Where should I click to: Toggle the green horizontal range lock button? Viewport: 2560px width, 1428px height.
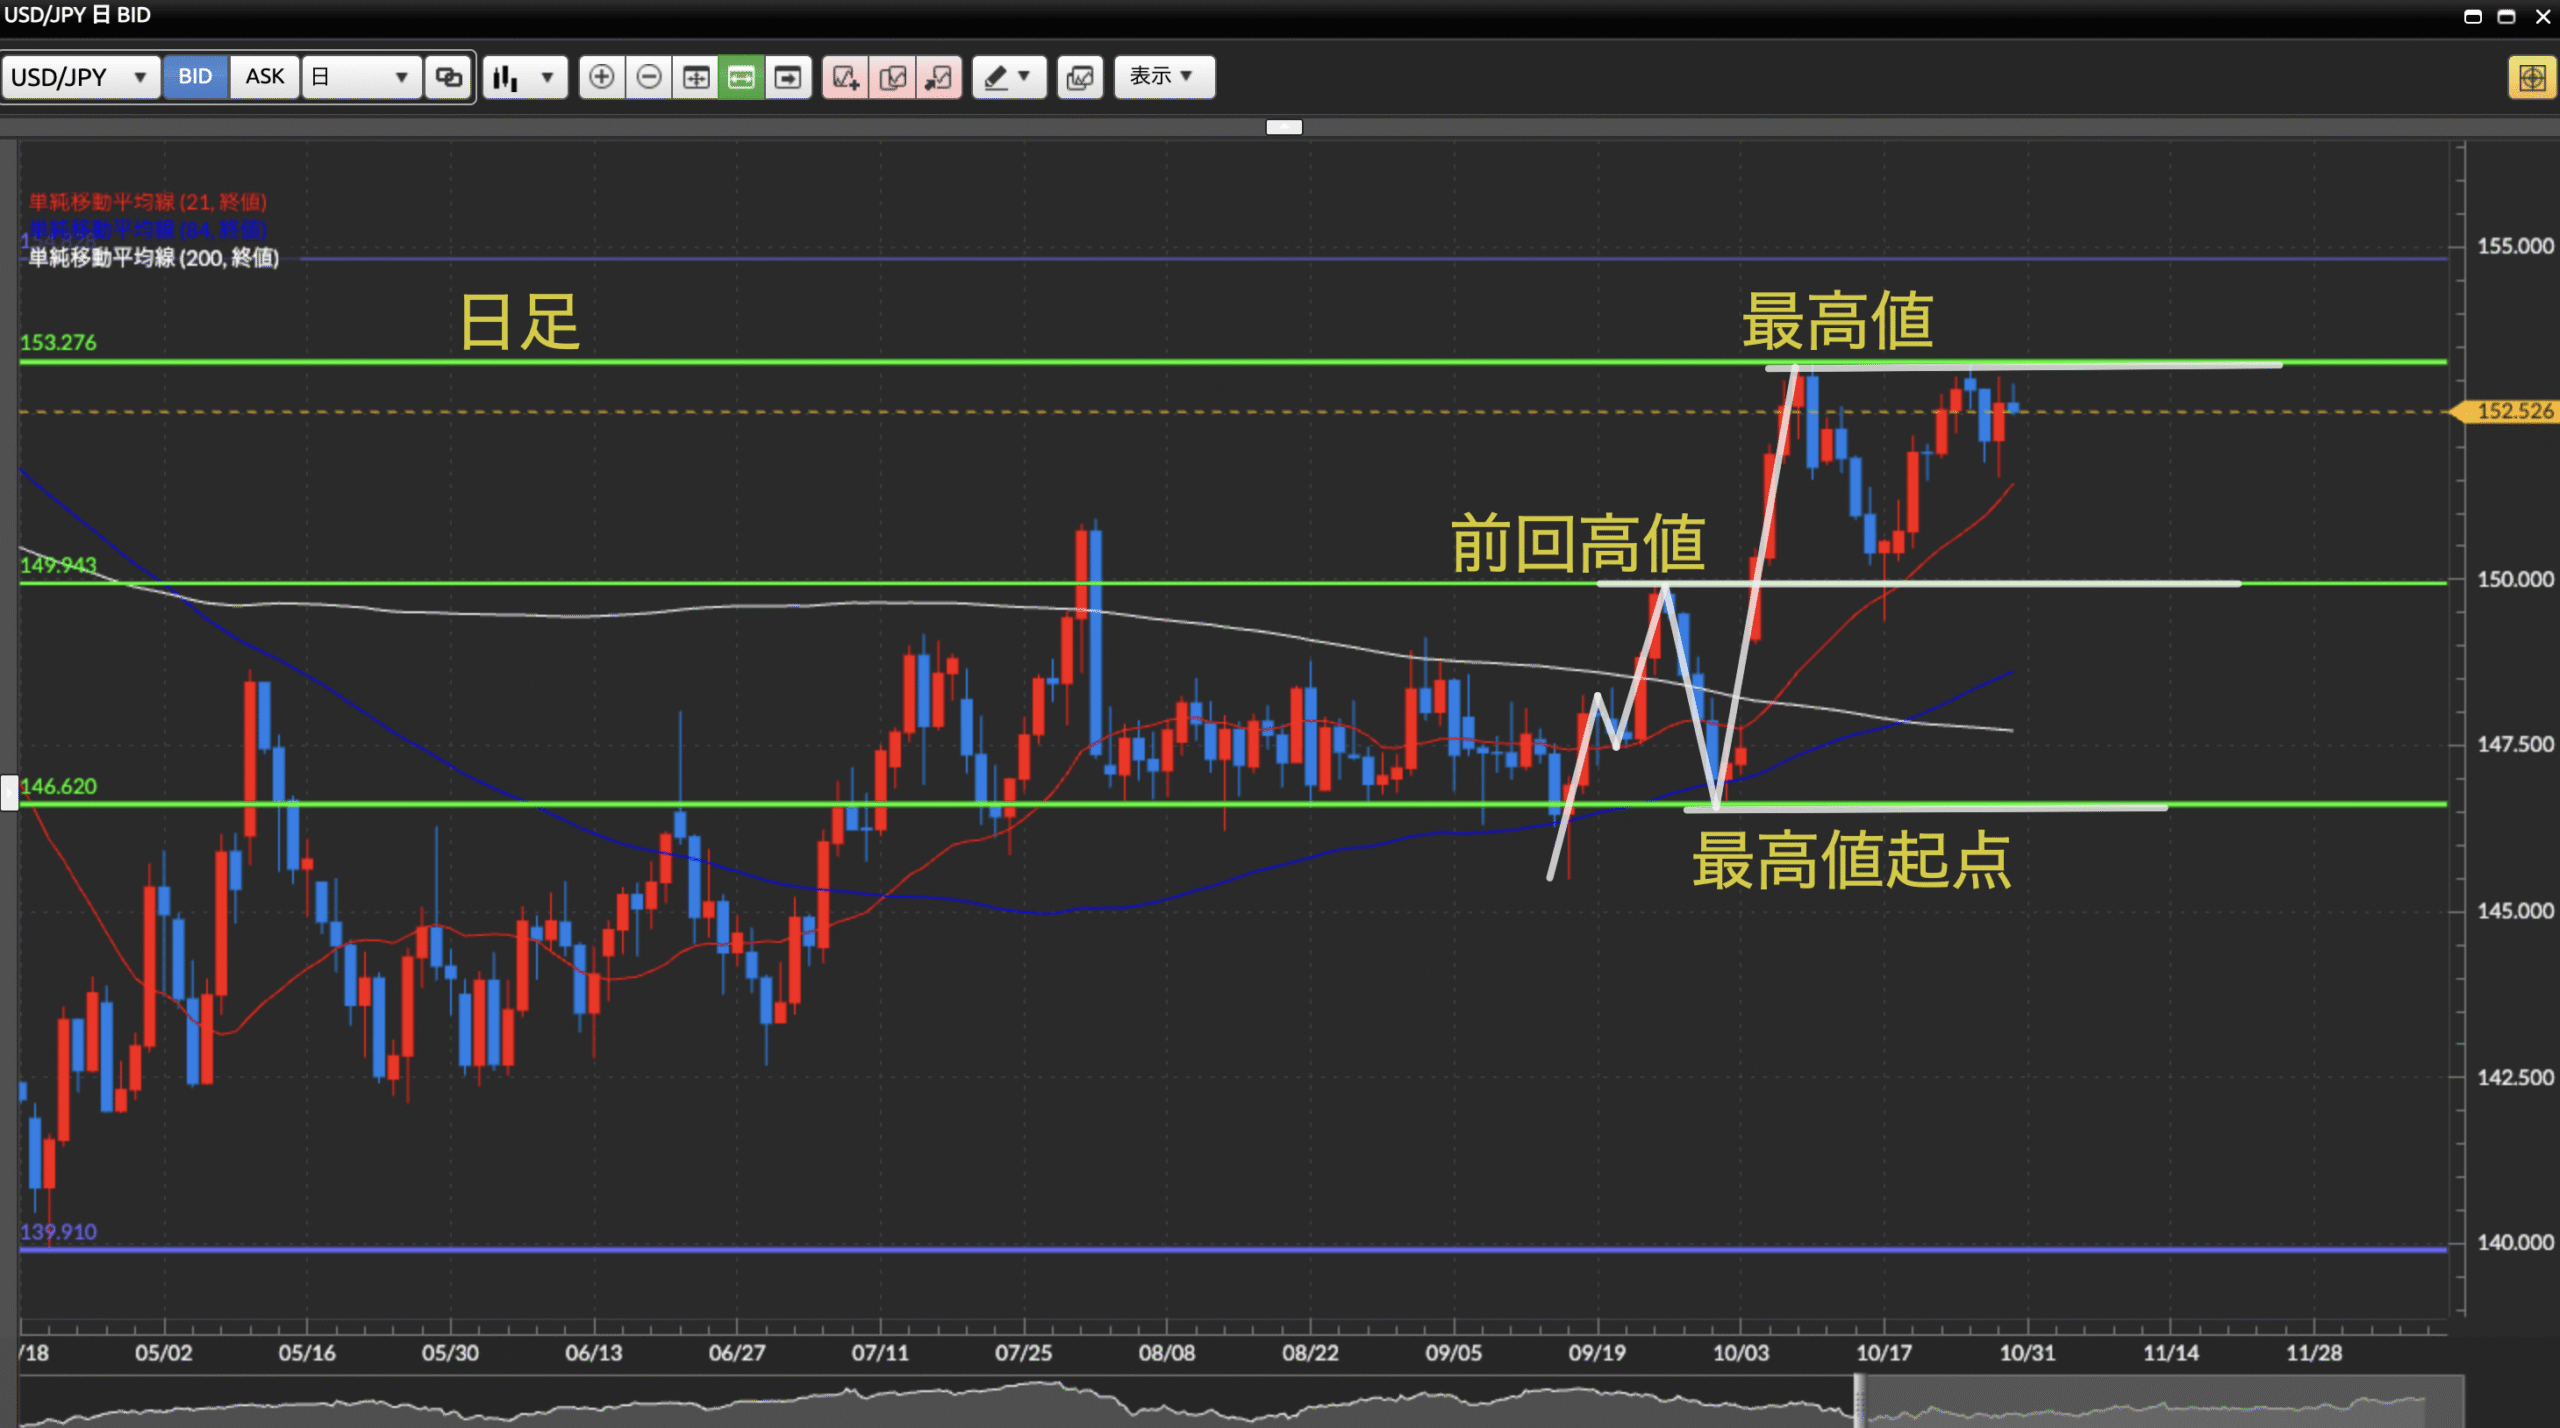point(741,77)
